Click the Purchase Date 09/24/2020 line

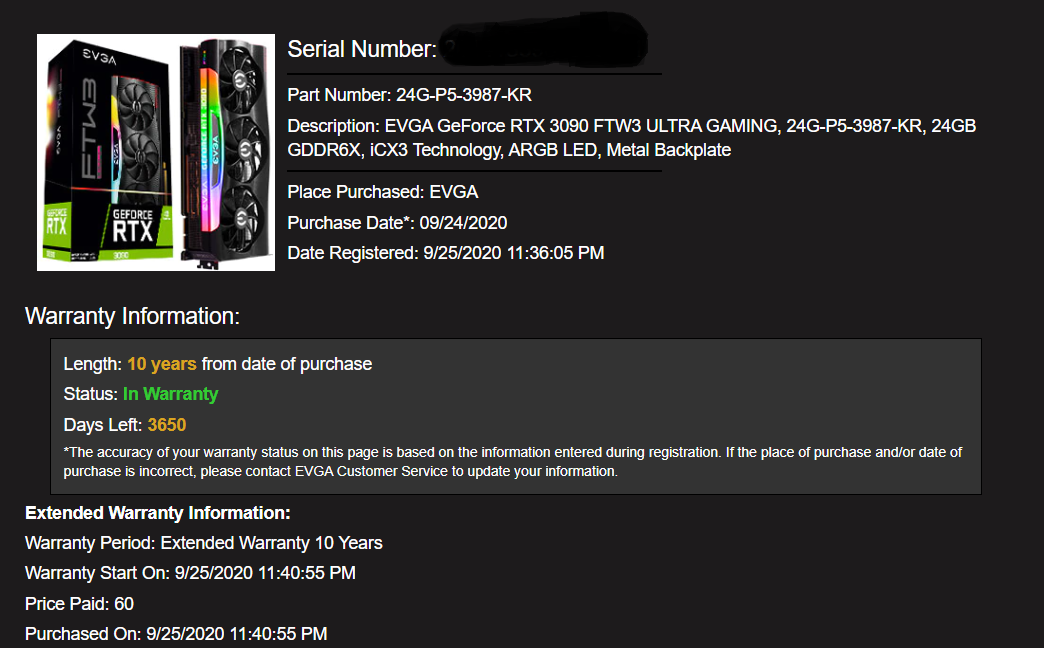(397, 222)
